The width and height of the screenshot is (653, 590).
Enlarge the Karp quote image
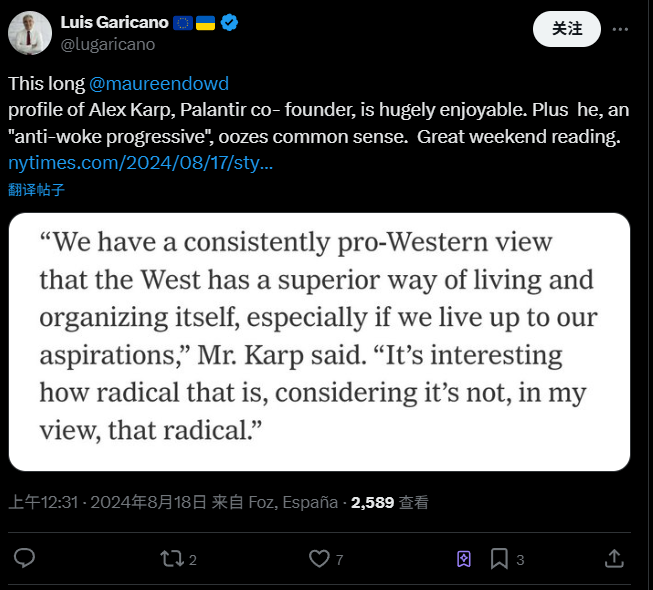click(319, 341)
